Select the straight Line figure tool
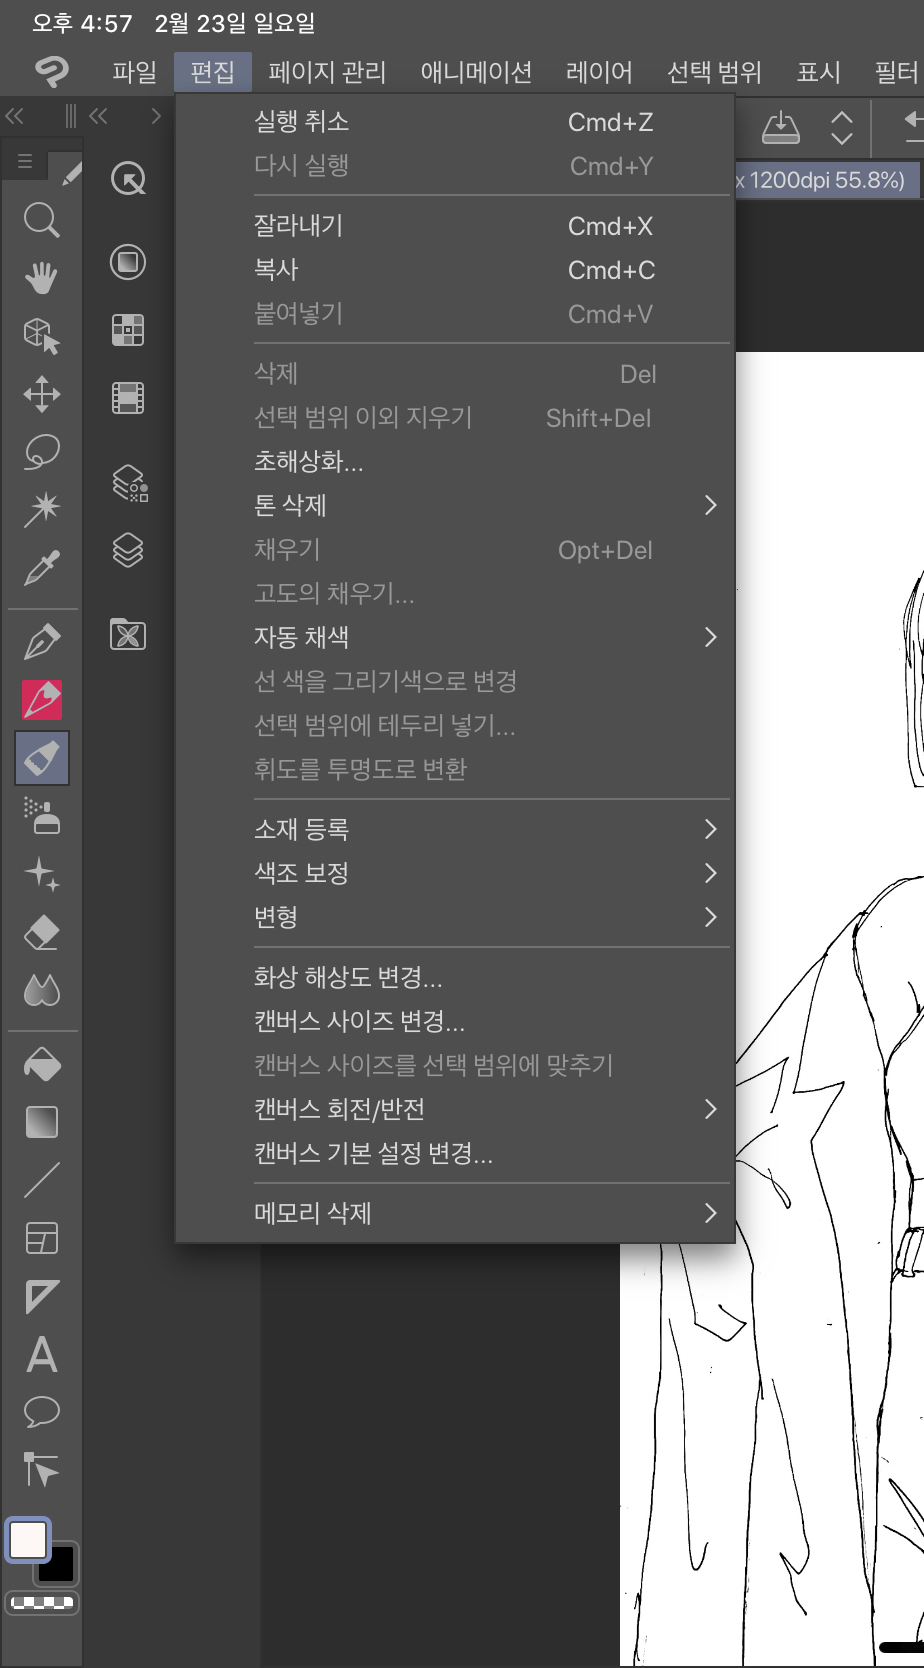The width and height of the screenshot is (924, 1668). pyautogui.click(x=41, y=1180)
